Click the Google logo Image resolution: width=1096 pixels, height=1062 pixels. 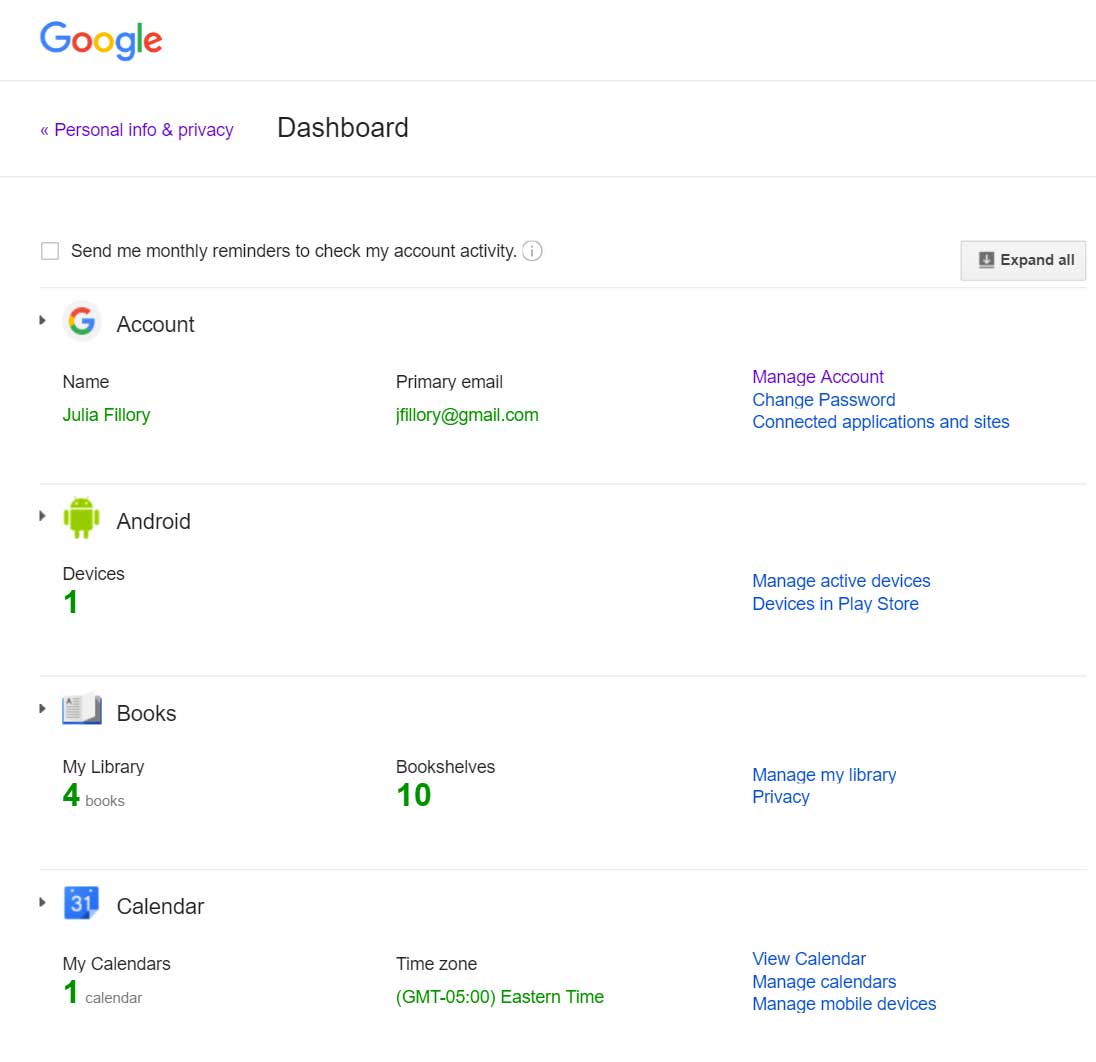click(100, 40)
